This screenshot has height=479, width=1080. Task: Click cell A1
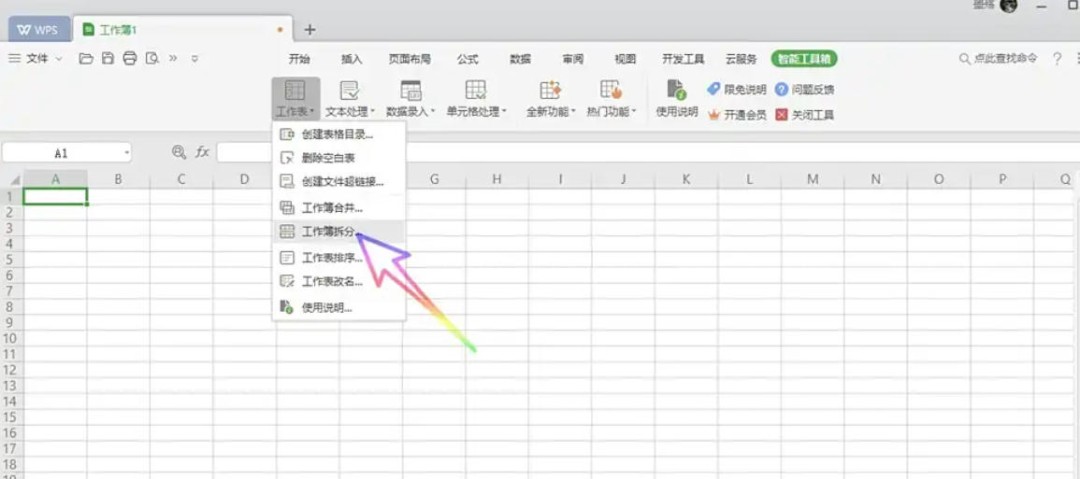click(55, 196)
